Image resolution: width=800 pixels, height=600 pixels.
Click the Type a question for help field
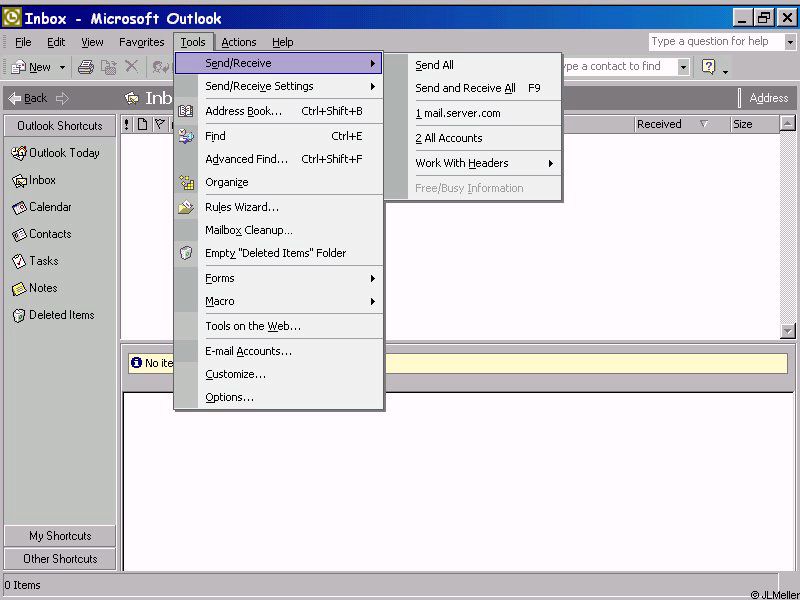click(x=714, y=42)
